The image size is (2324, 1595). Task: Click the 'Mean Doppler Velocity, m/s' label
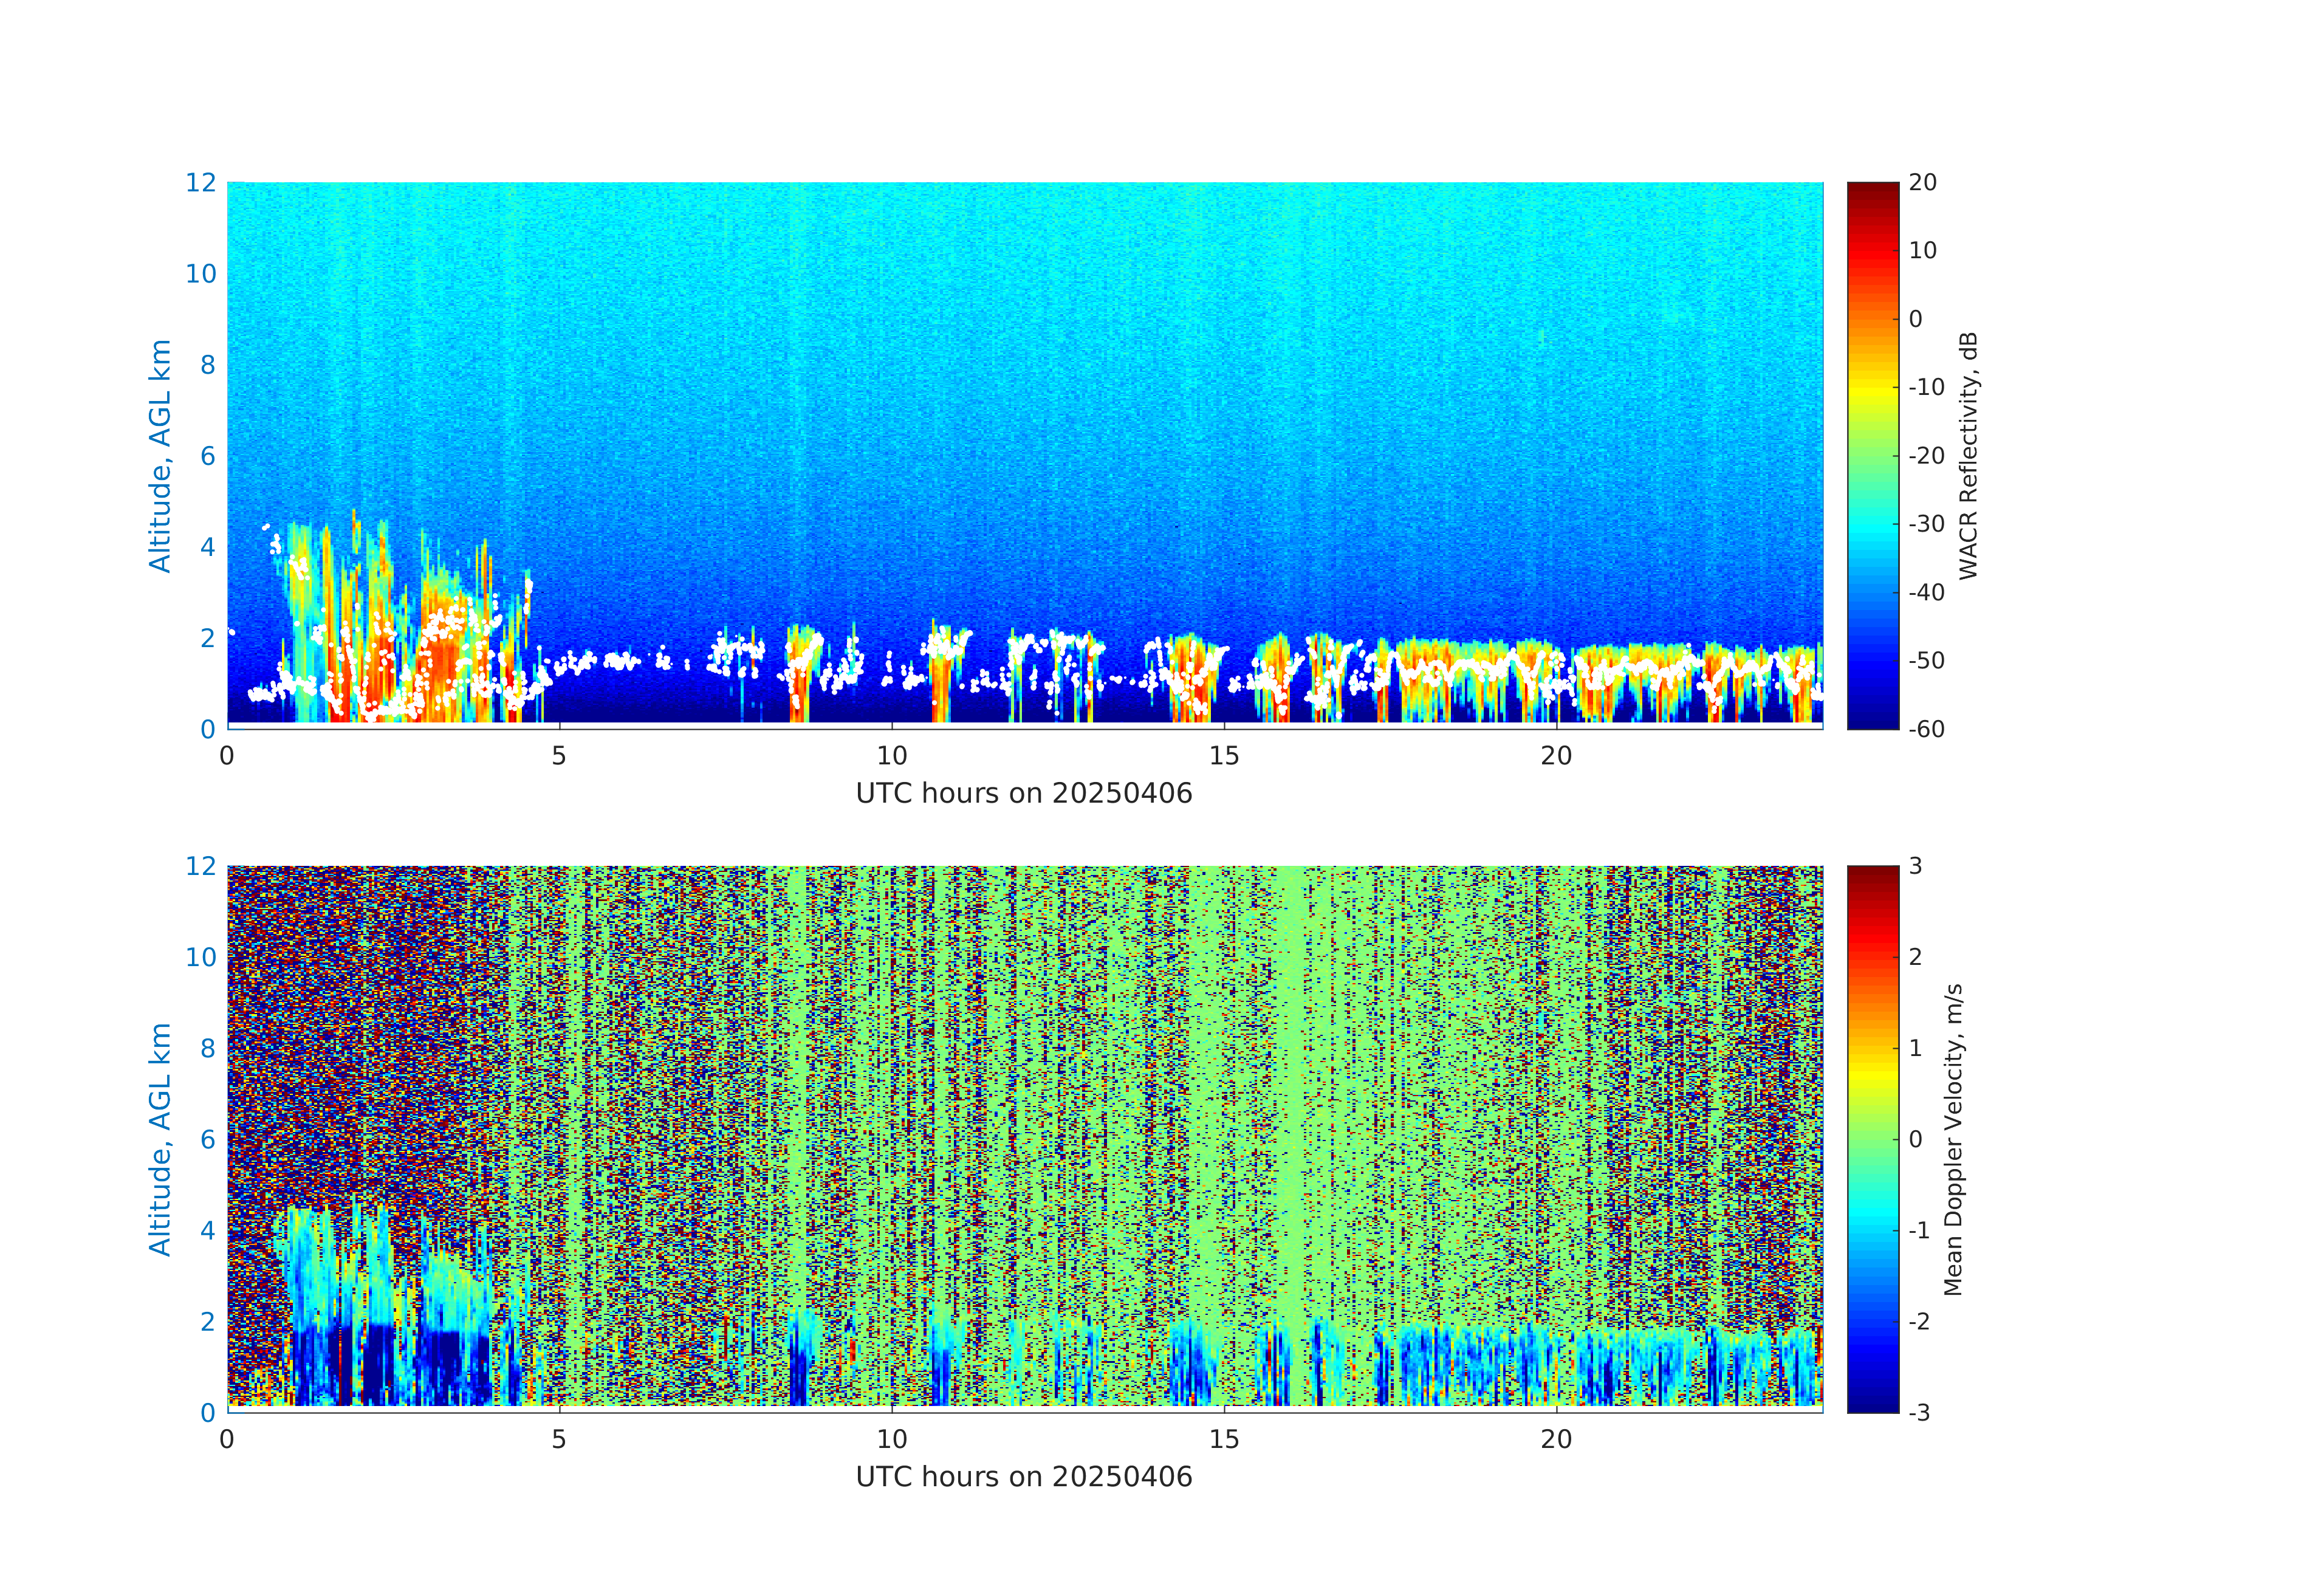click(1953, 1139)
